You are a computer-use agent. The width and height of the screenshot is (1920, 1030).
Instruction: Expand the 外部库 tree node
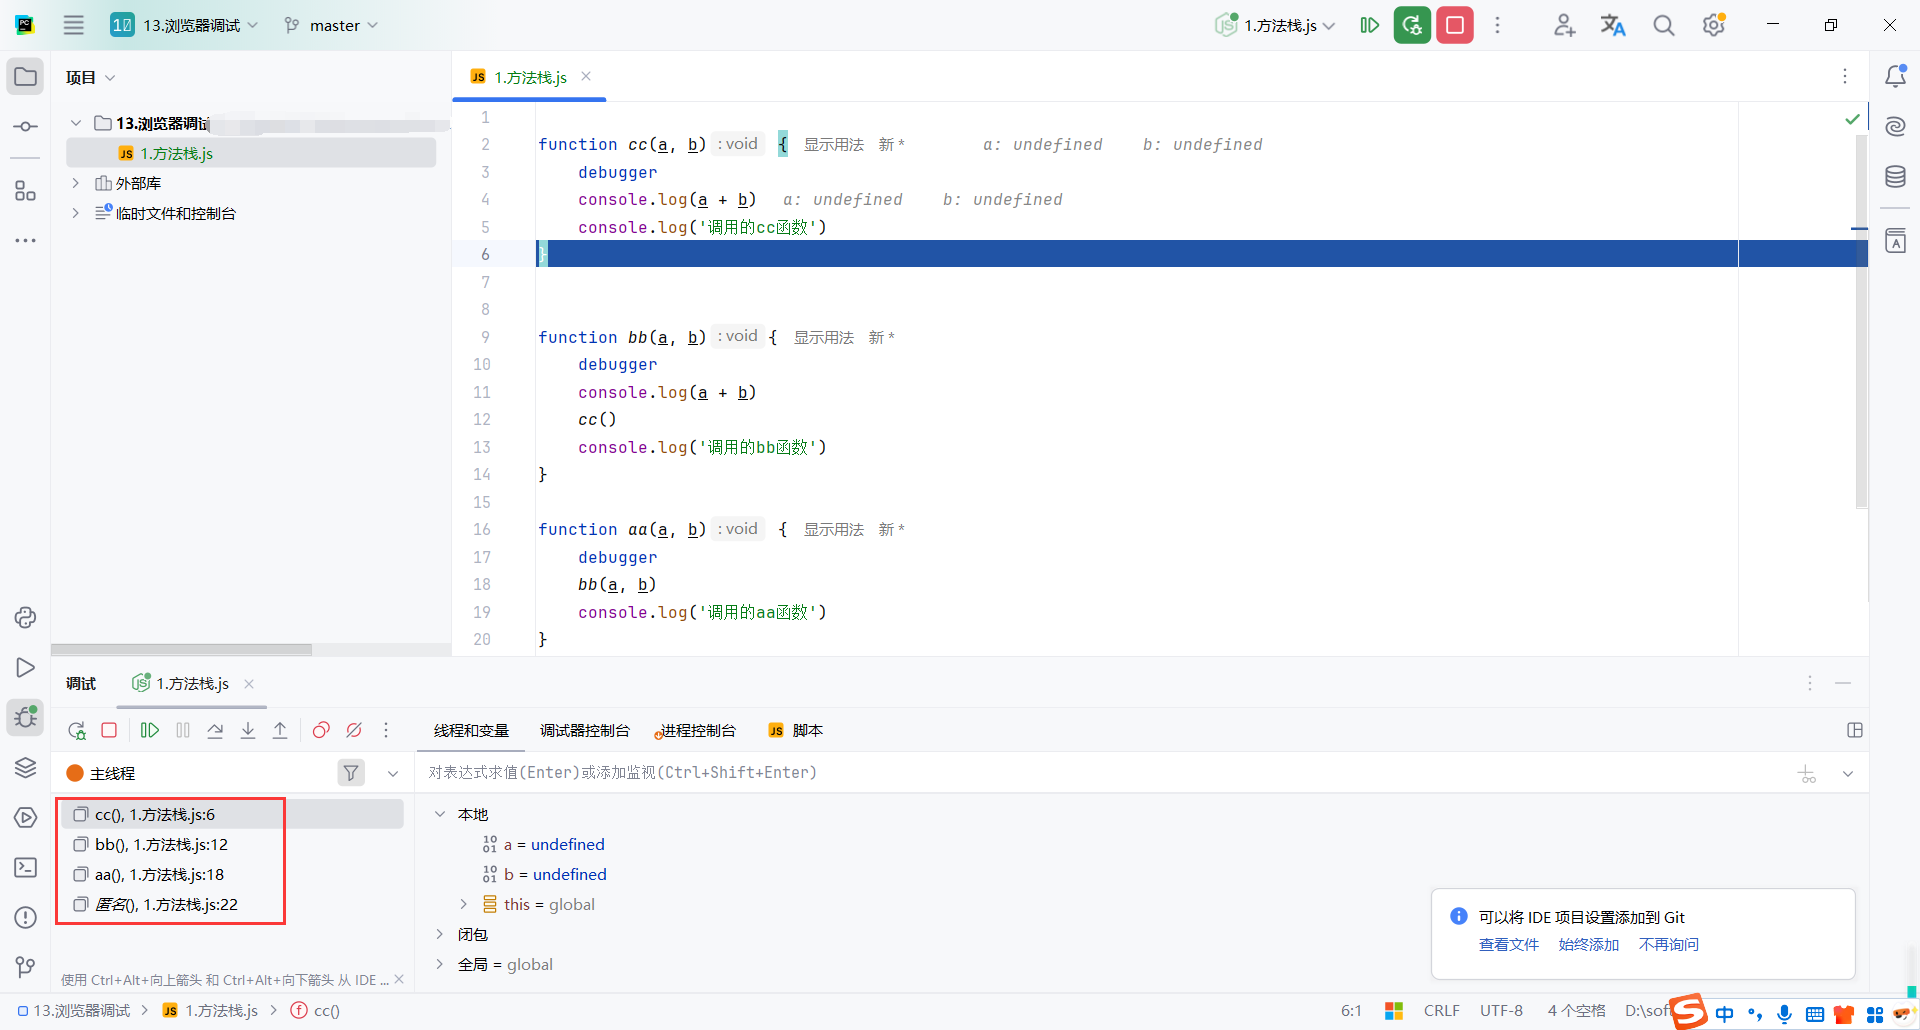pos(76,183)
